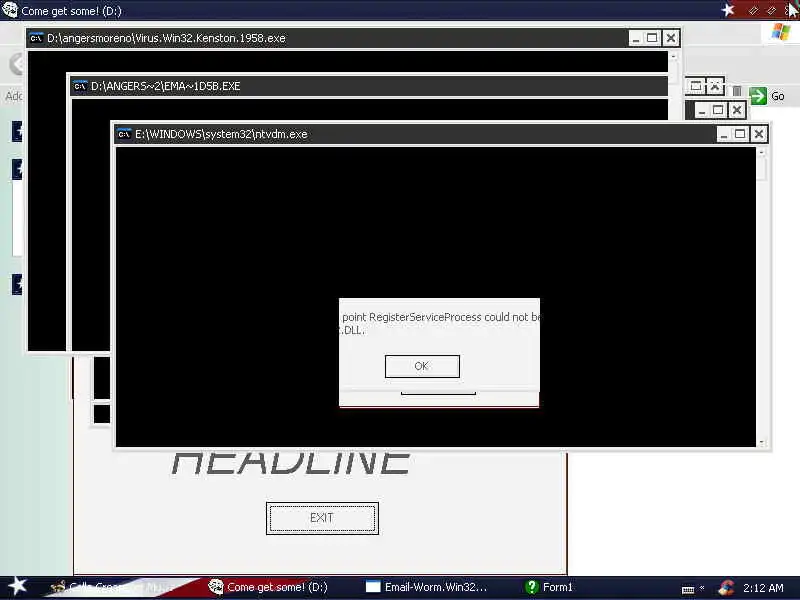
Task: Maximize the Virus.Win32.Kenston.1958.exe window
Action: point(652,38)
